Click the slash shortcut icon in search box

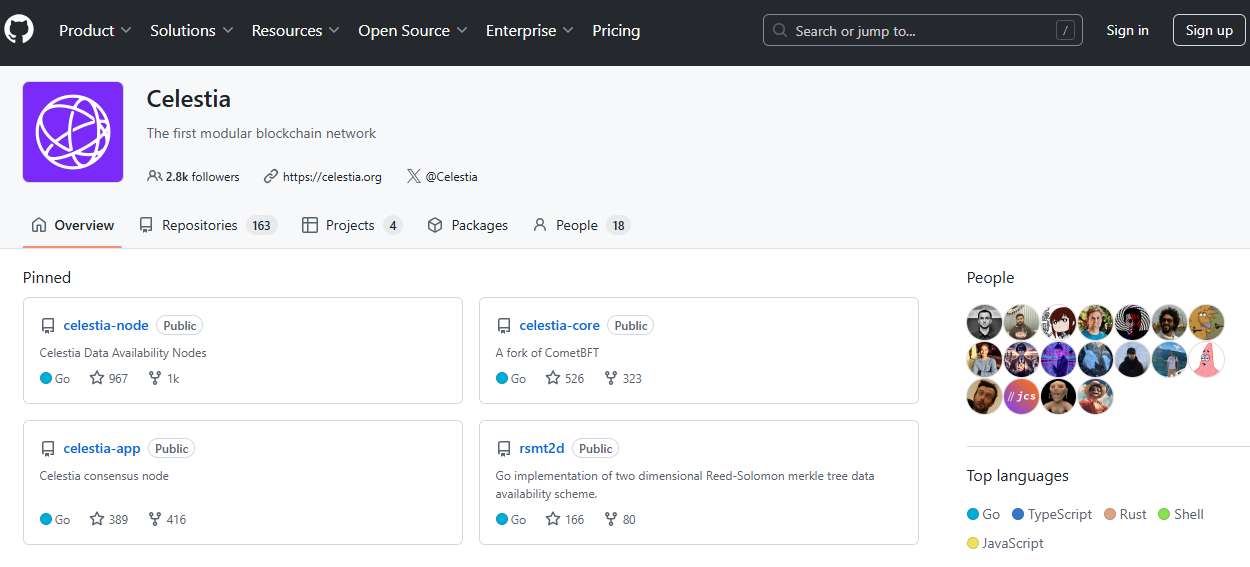coord(1066,31)
